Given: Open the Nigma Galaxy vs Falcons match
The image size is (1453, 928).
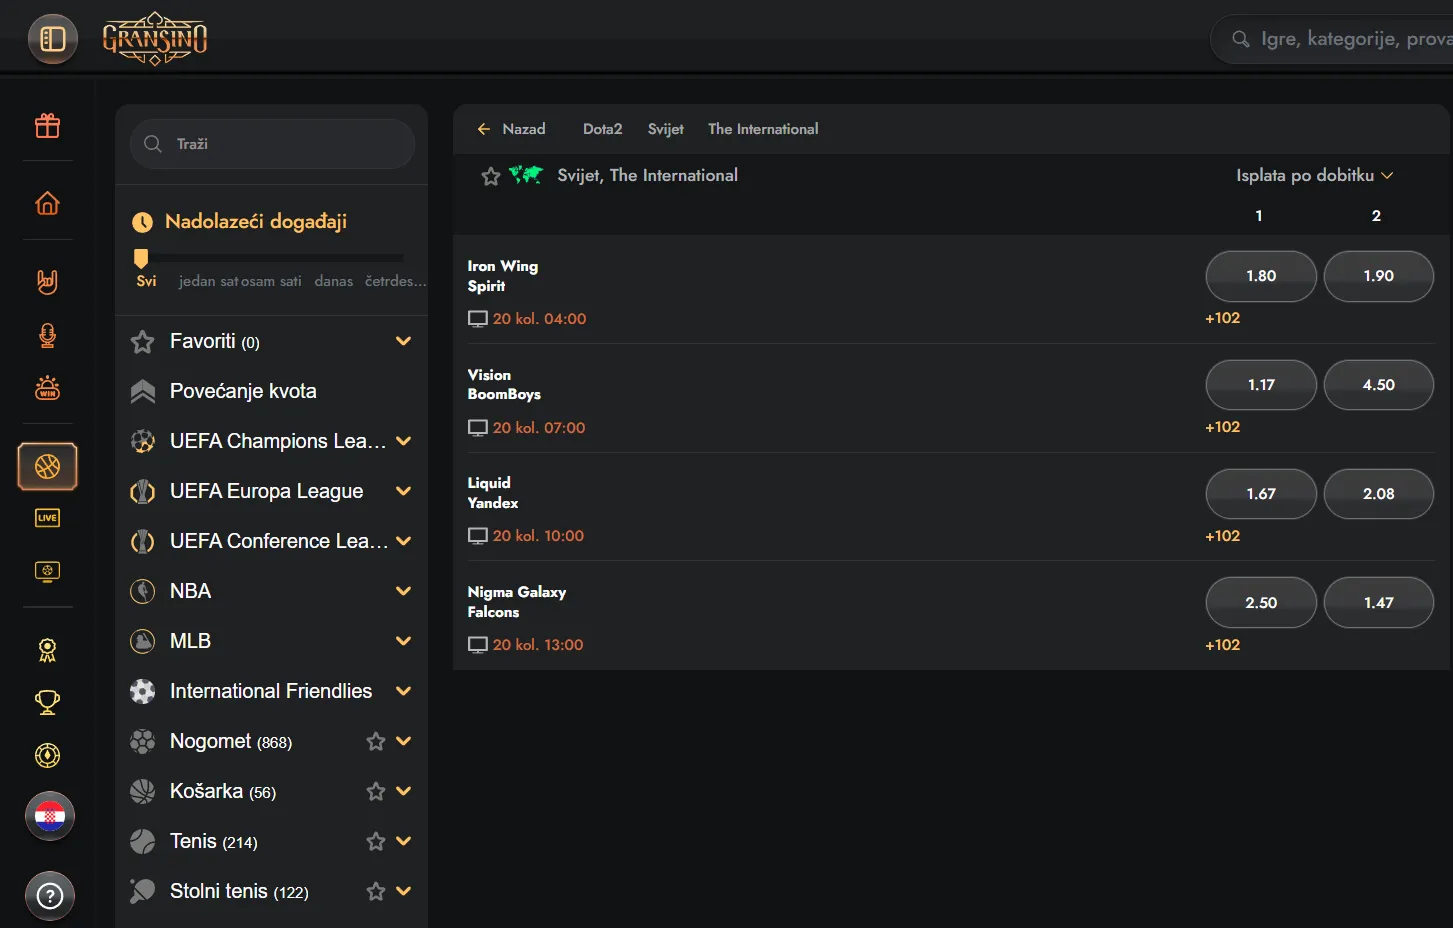Looking at the screenshot, I should coord(517,602).
